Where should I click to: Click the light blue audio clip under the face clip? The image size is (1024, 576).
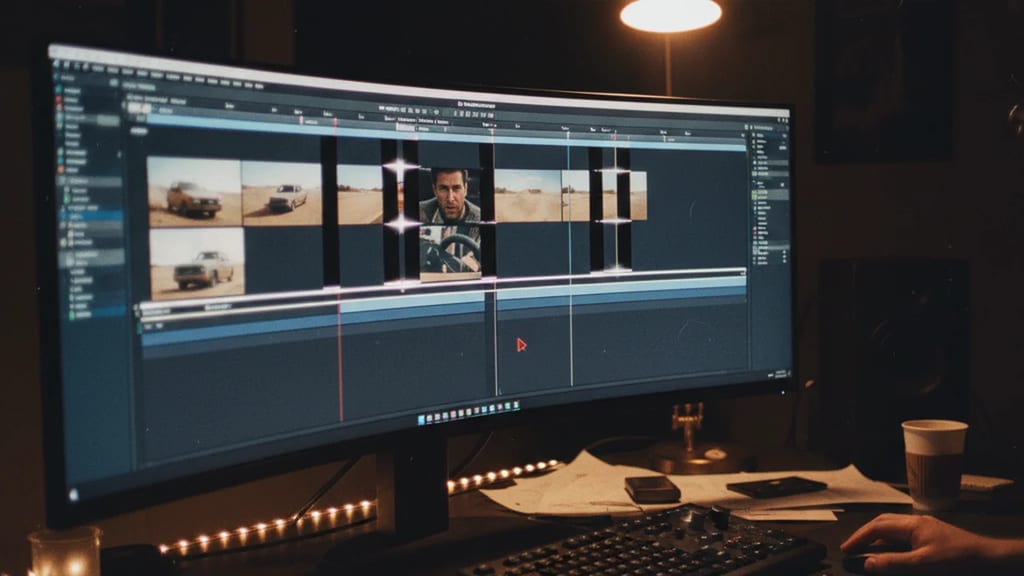(x=411, y=302)
